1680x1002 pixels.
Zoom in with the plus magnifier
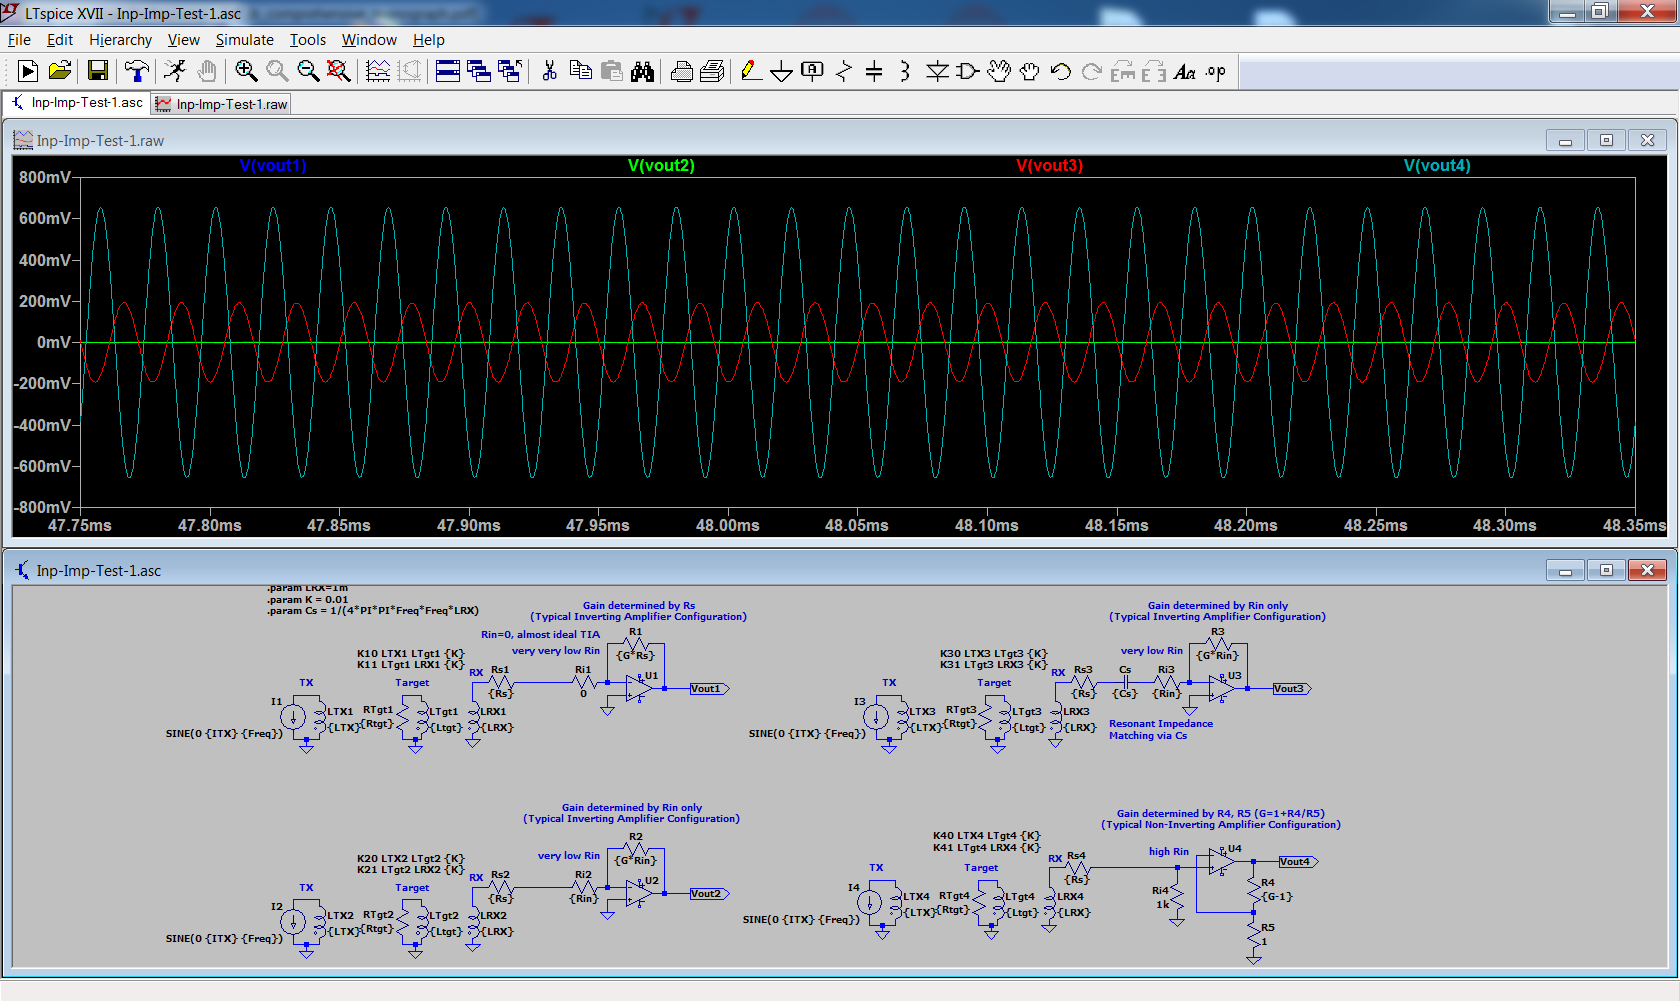(x=246, y=71)
